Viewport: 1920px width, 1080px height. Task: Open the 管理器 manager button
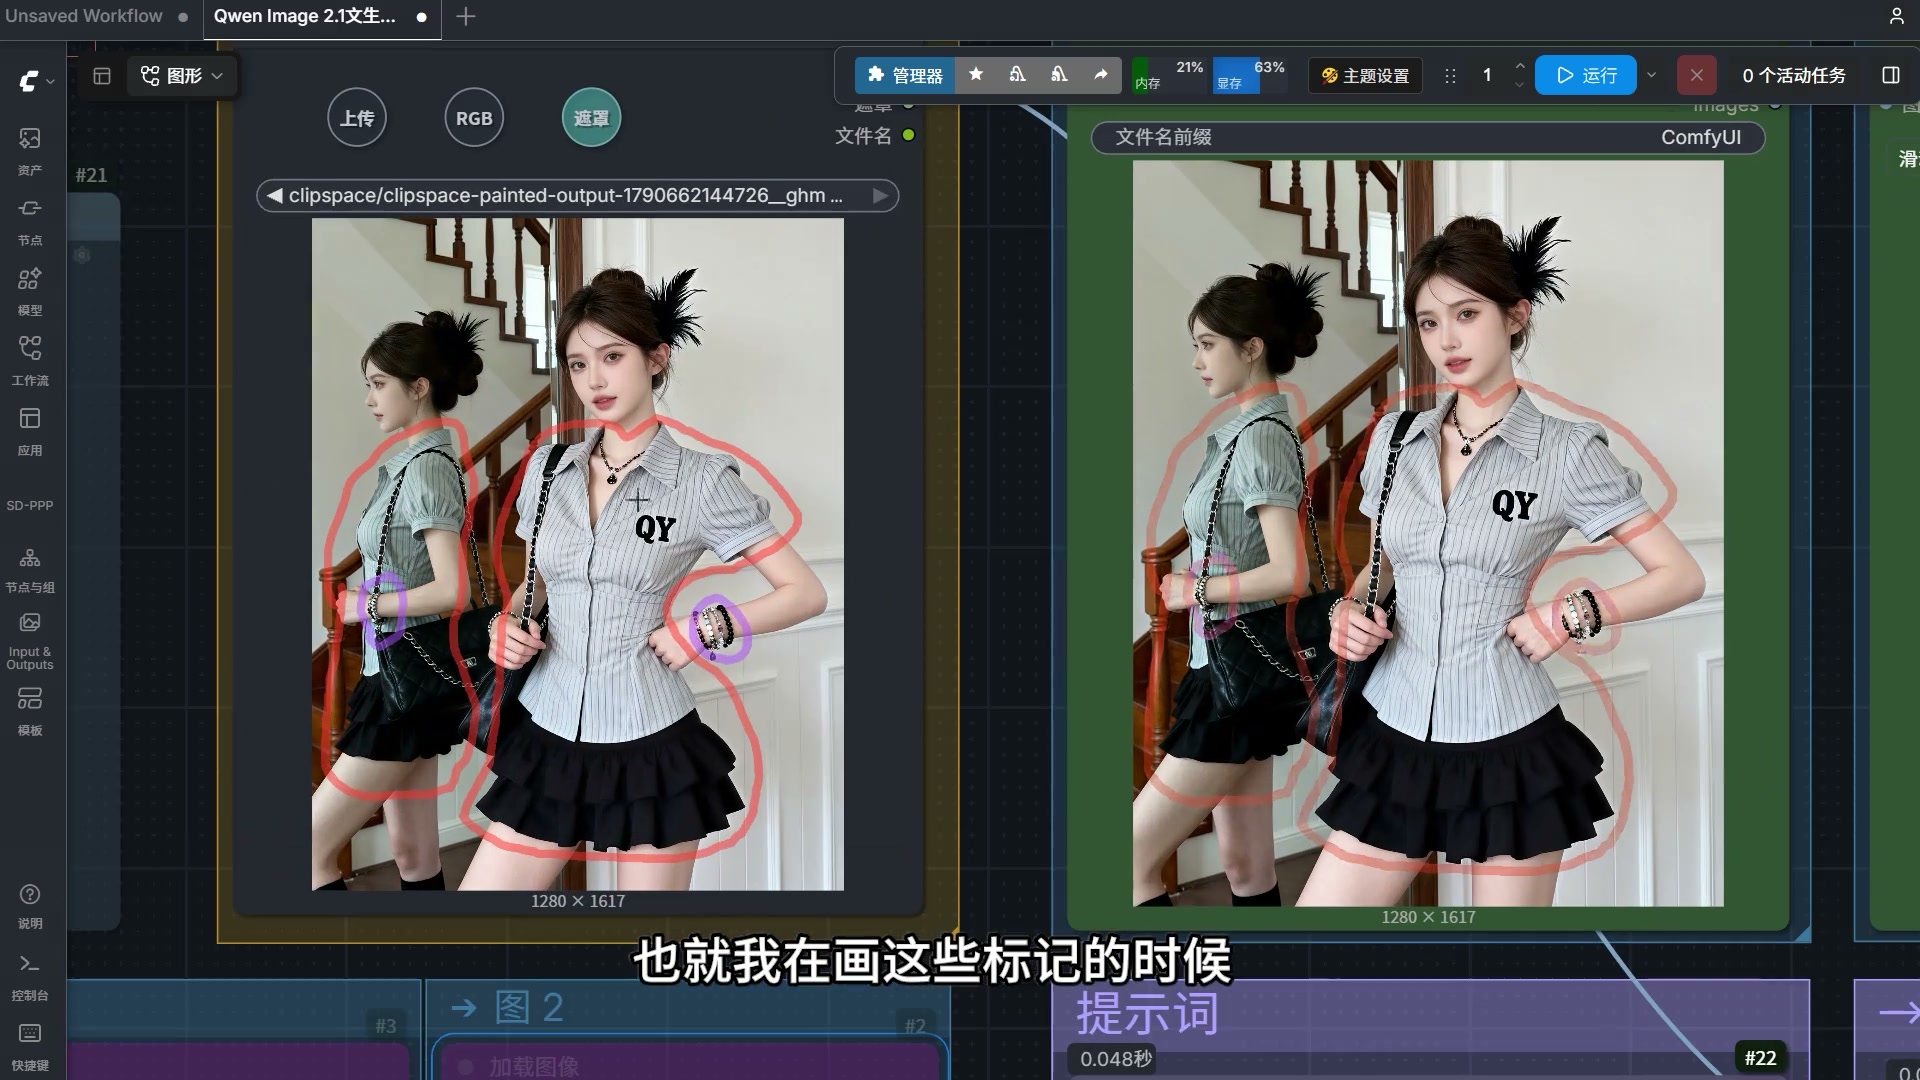click(x=905, y=75)
